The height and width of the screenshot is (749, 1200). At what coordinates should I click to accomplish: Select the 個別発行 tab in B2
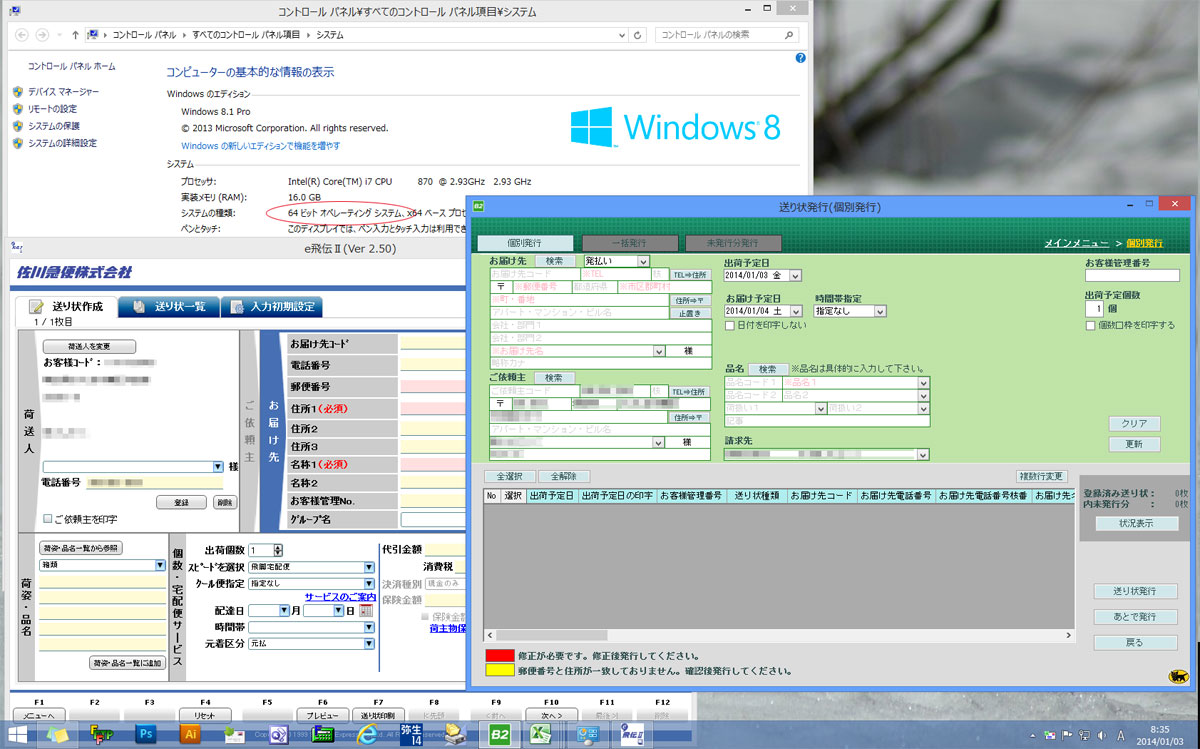point(526,243)
